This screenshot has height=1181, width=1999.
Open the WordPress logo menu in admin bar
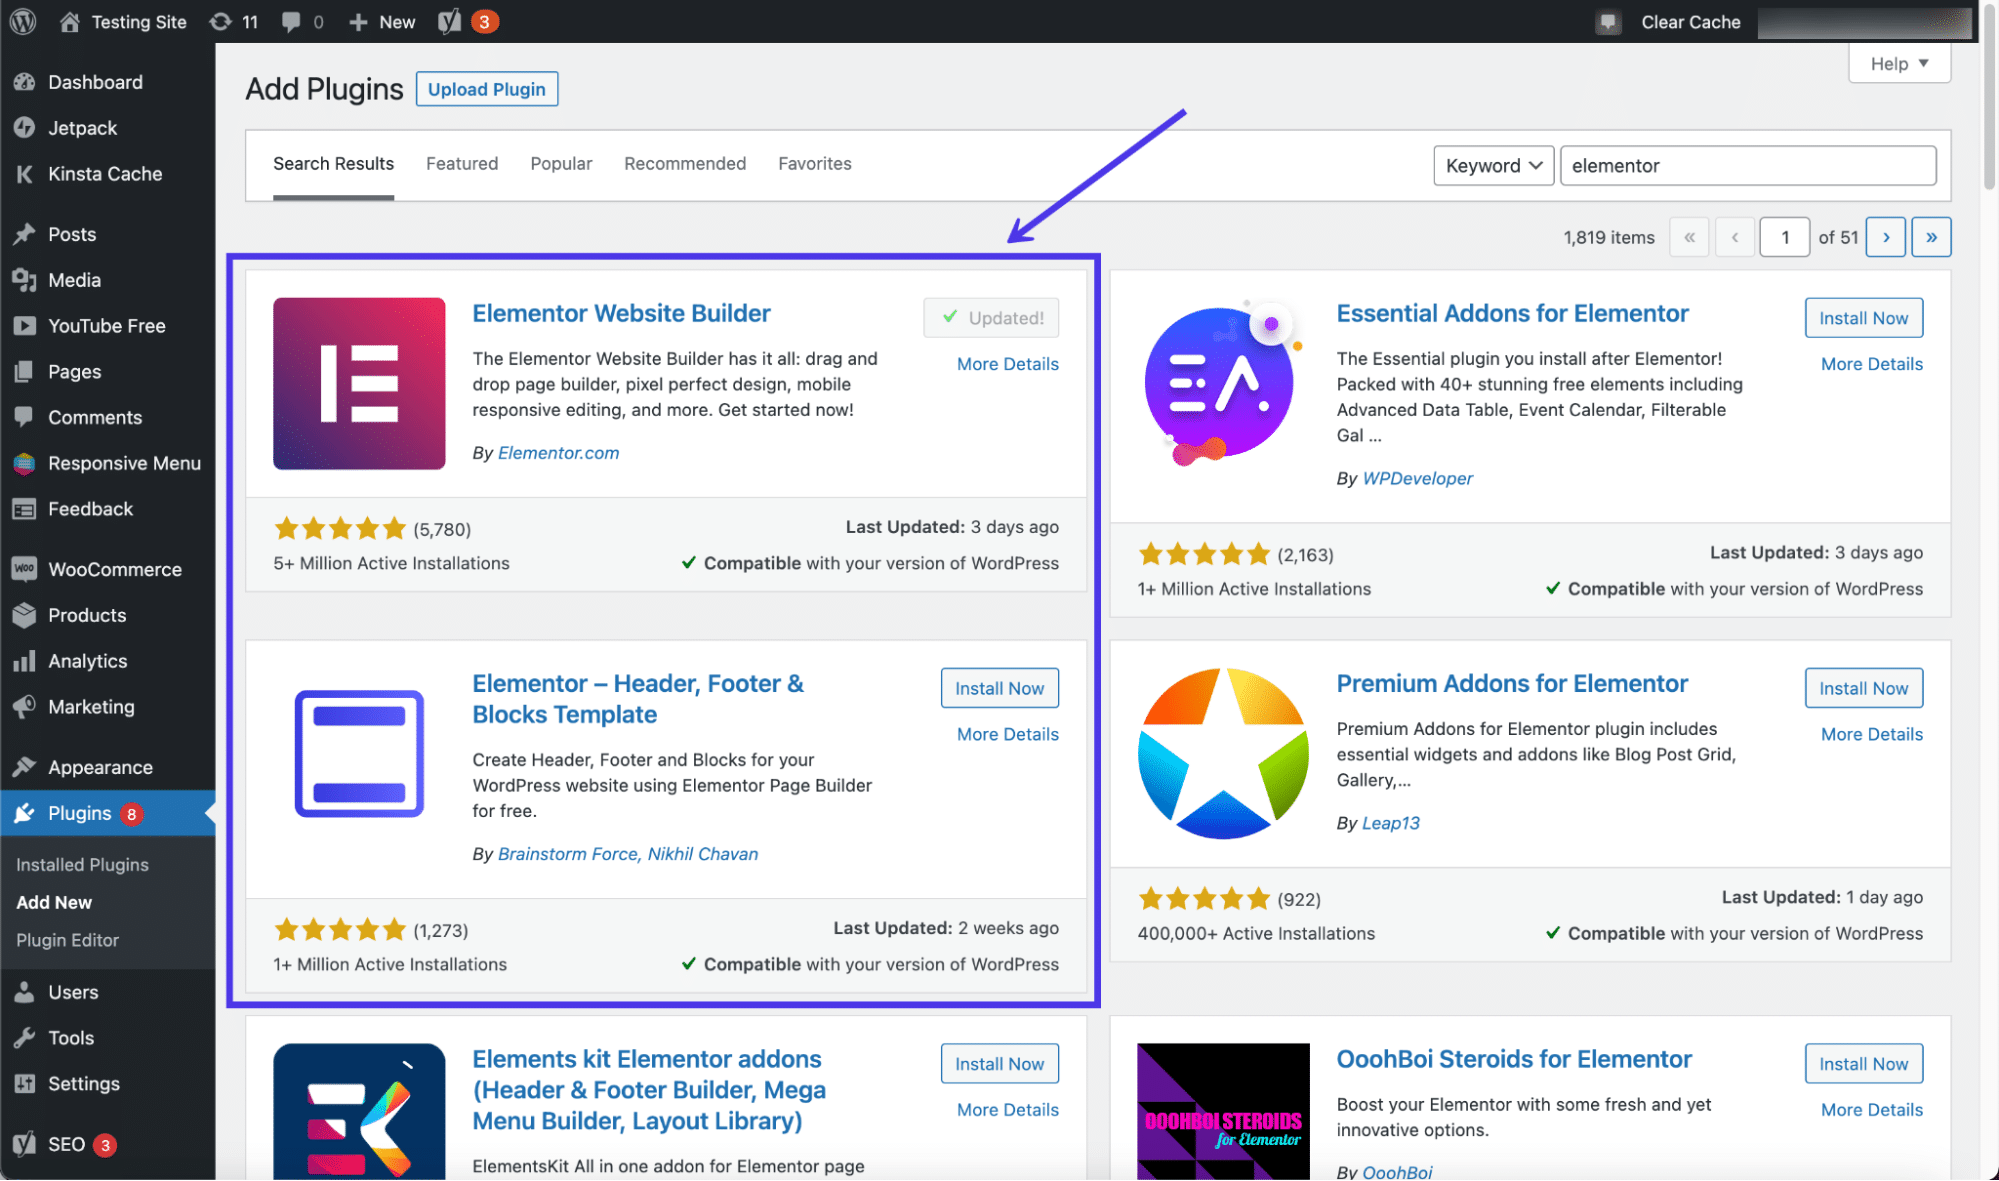pyautogui.click(x=21, y=21)
